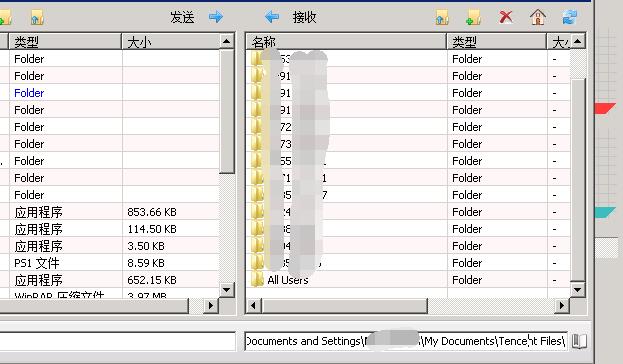Click the right pane vertical scrollbar thumb

point(578,180)
